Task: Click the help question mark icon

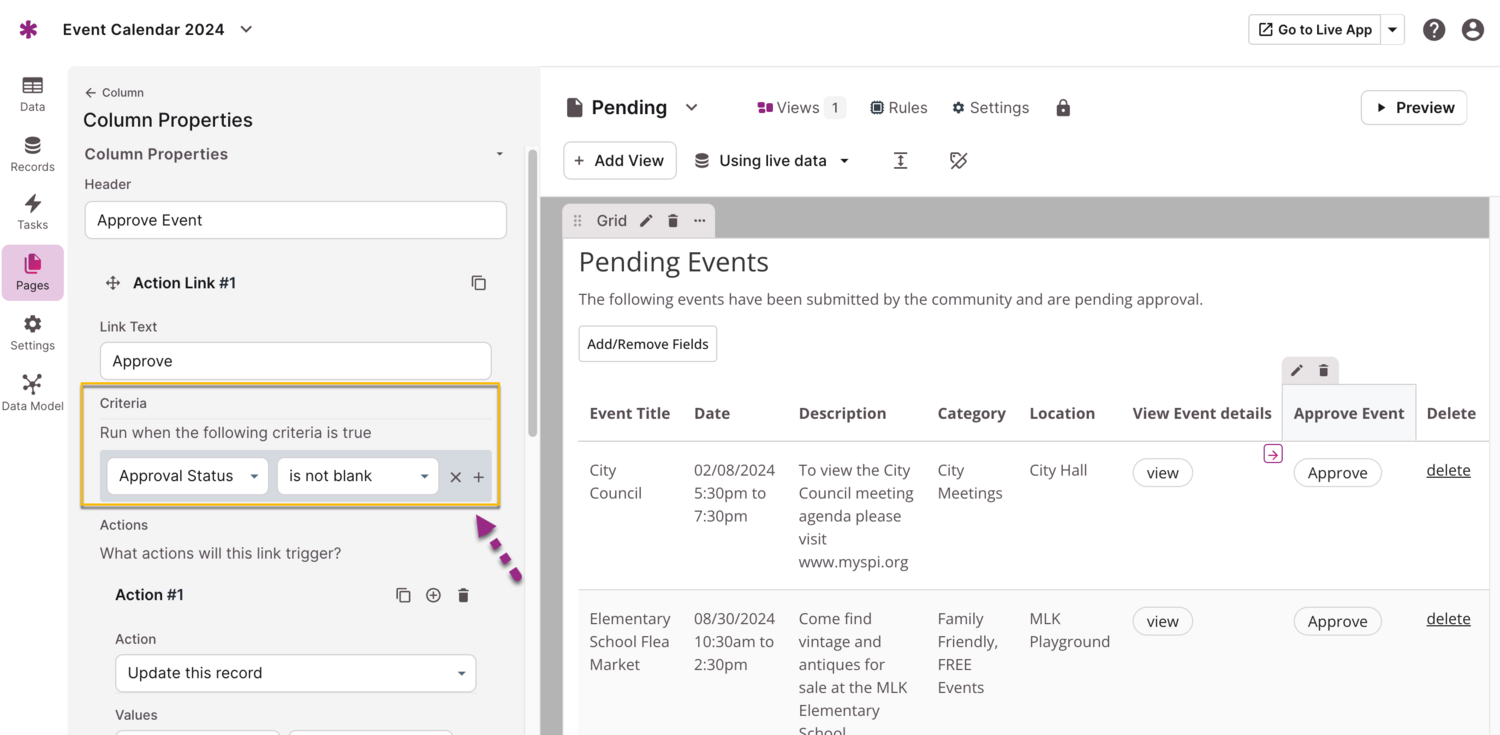Action: [x=1433, y=30]
